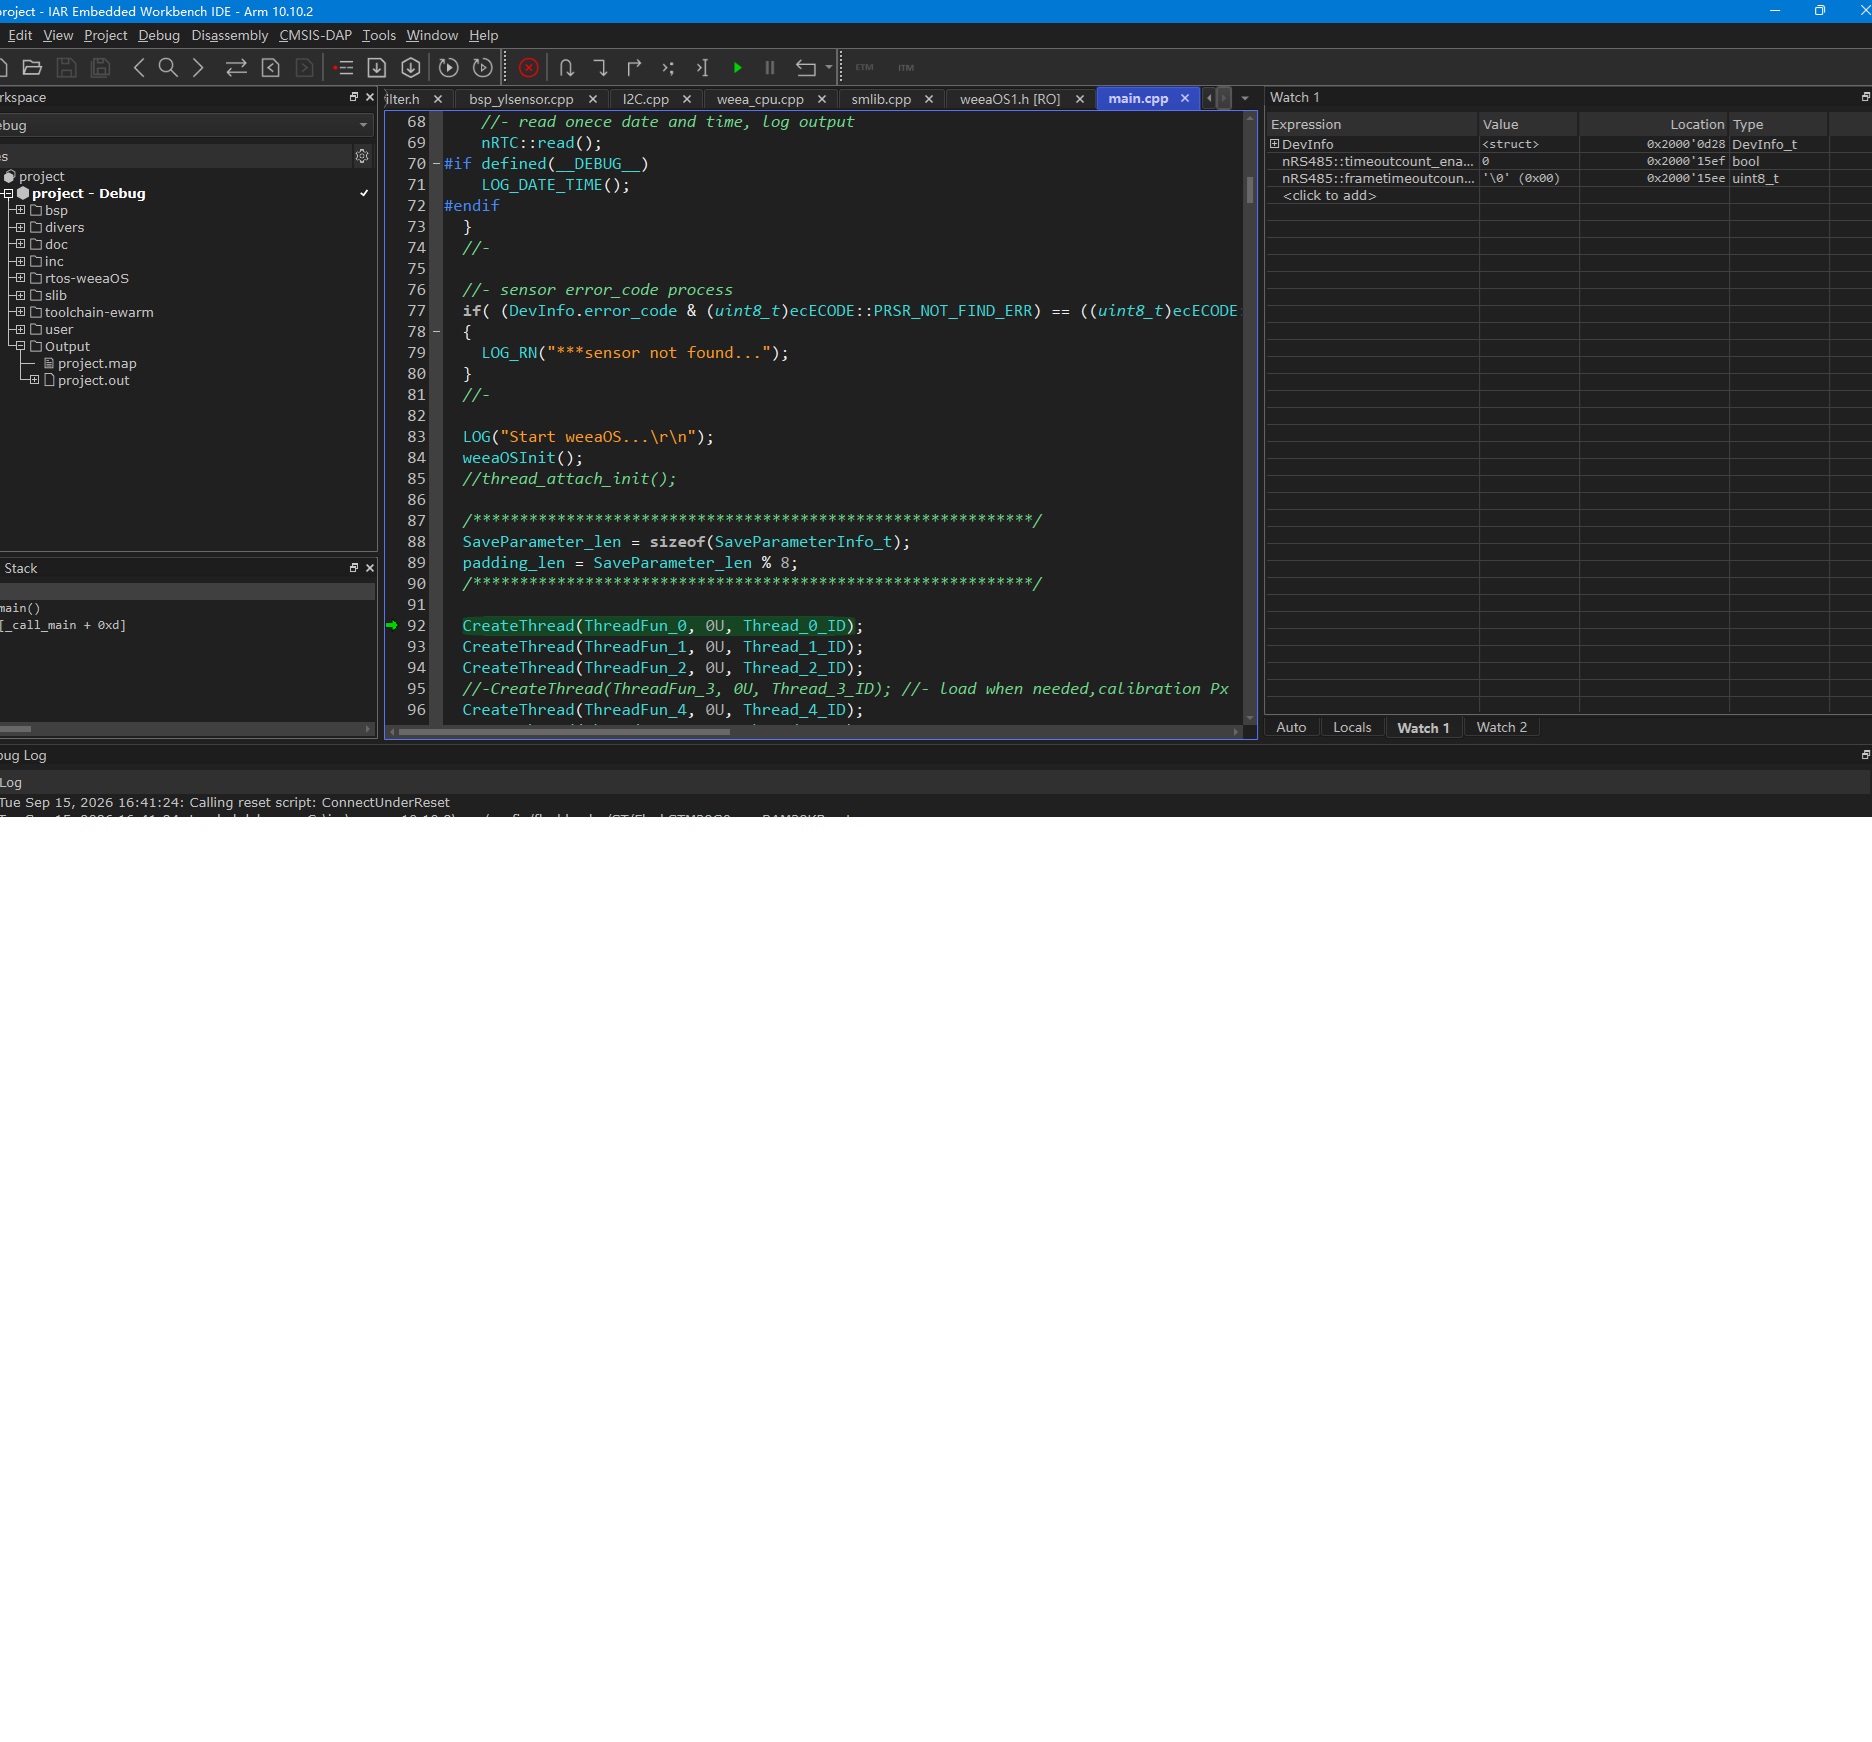Click the Find magnifier icon in toolbar
Screen dimensions: 1872x1742
tap(168, 68)
